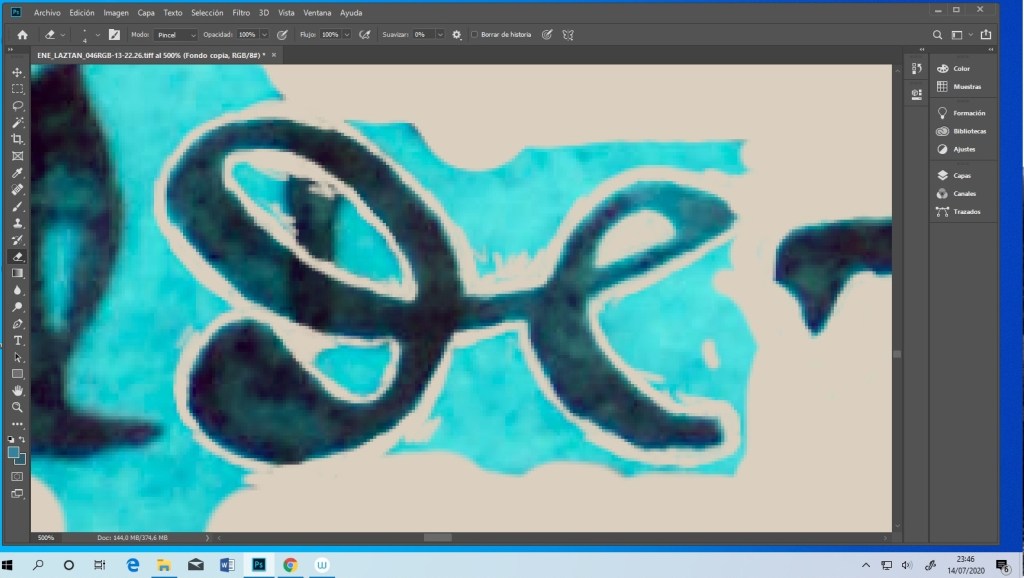Viewport: 1024px width, 578px height.
Task: Select the Horizontal Type tool
Action: click(17, 340)
